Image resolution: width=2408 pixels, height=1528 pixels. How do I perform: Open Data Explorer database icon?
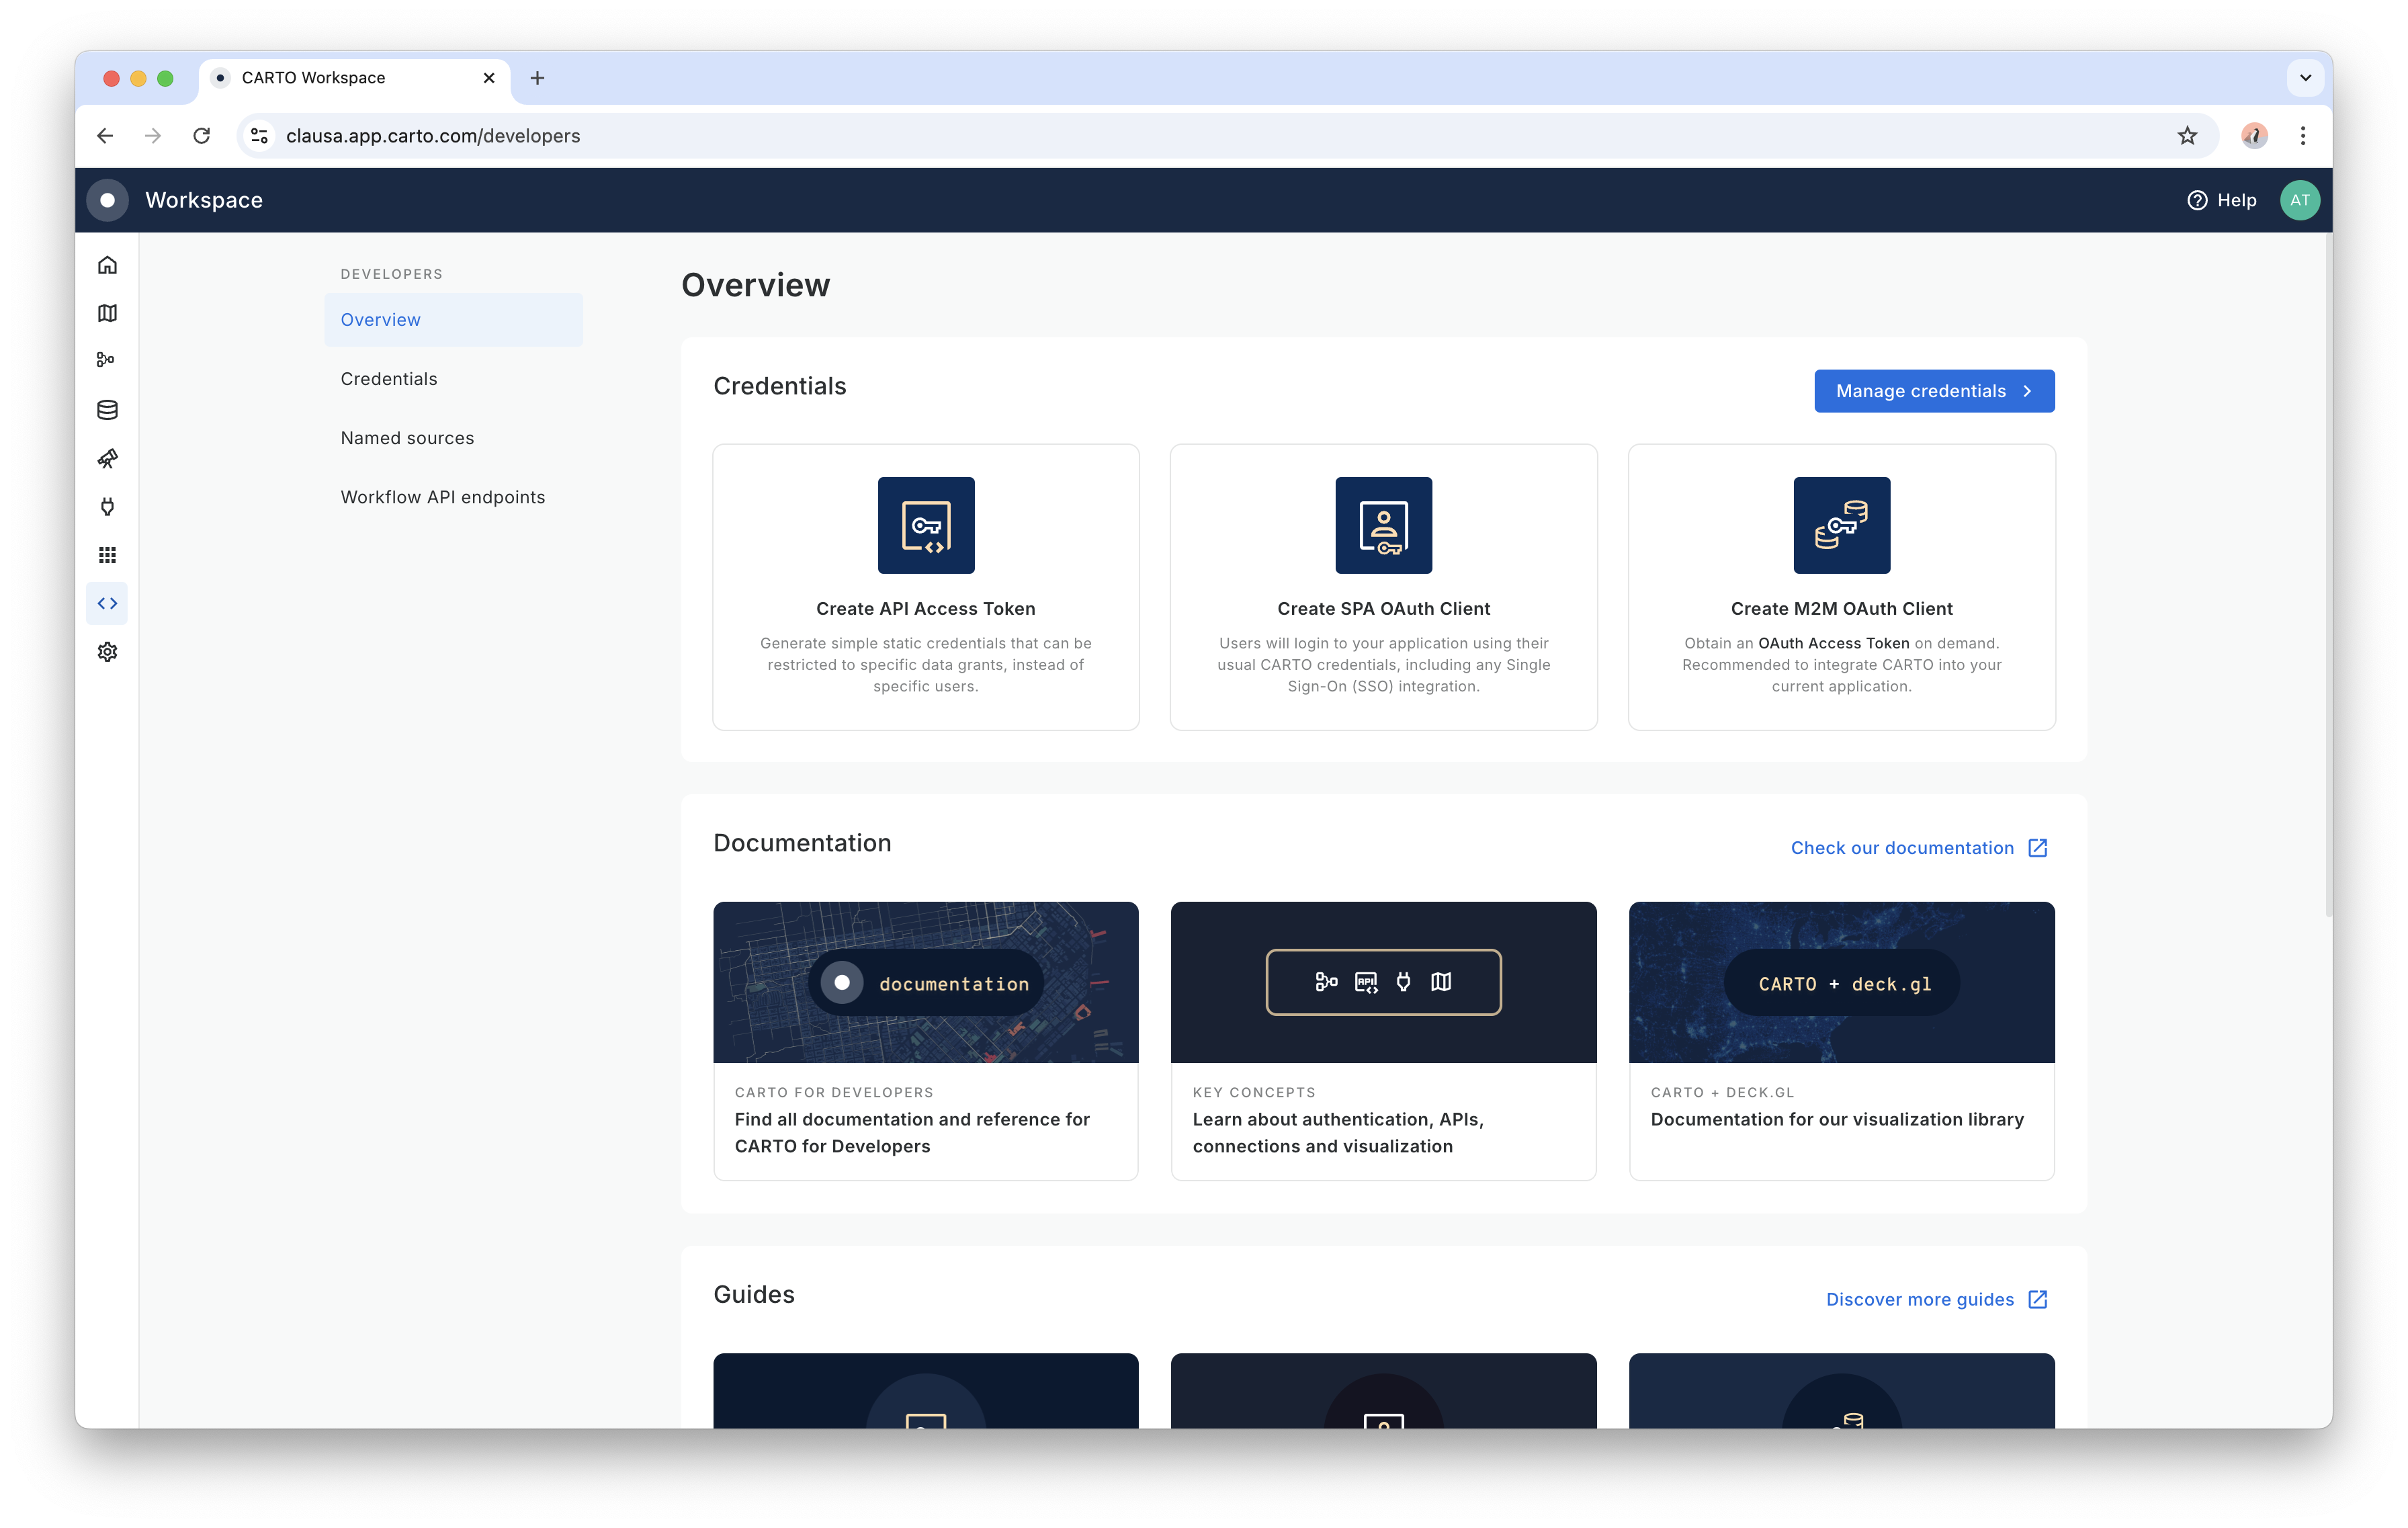(x=107, y=410)
